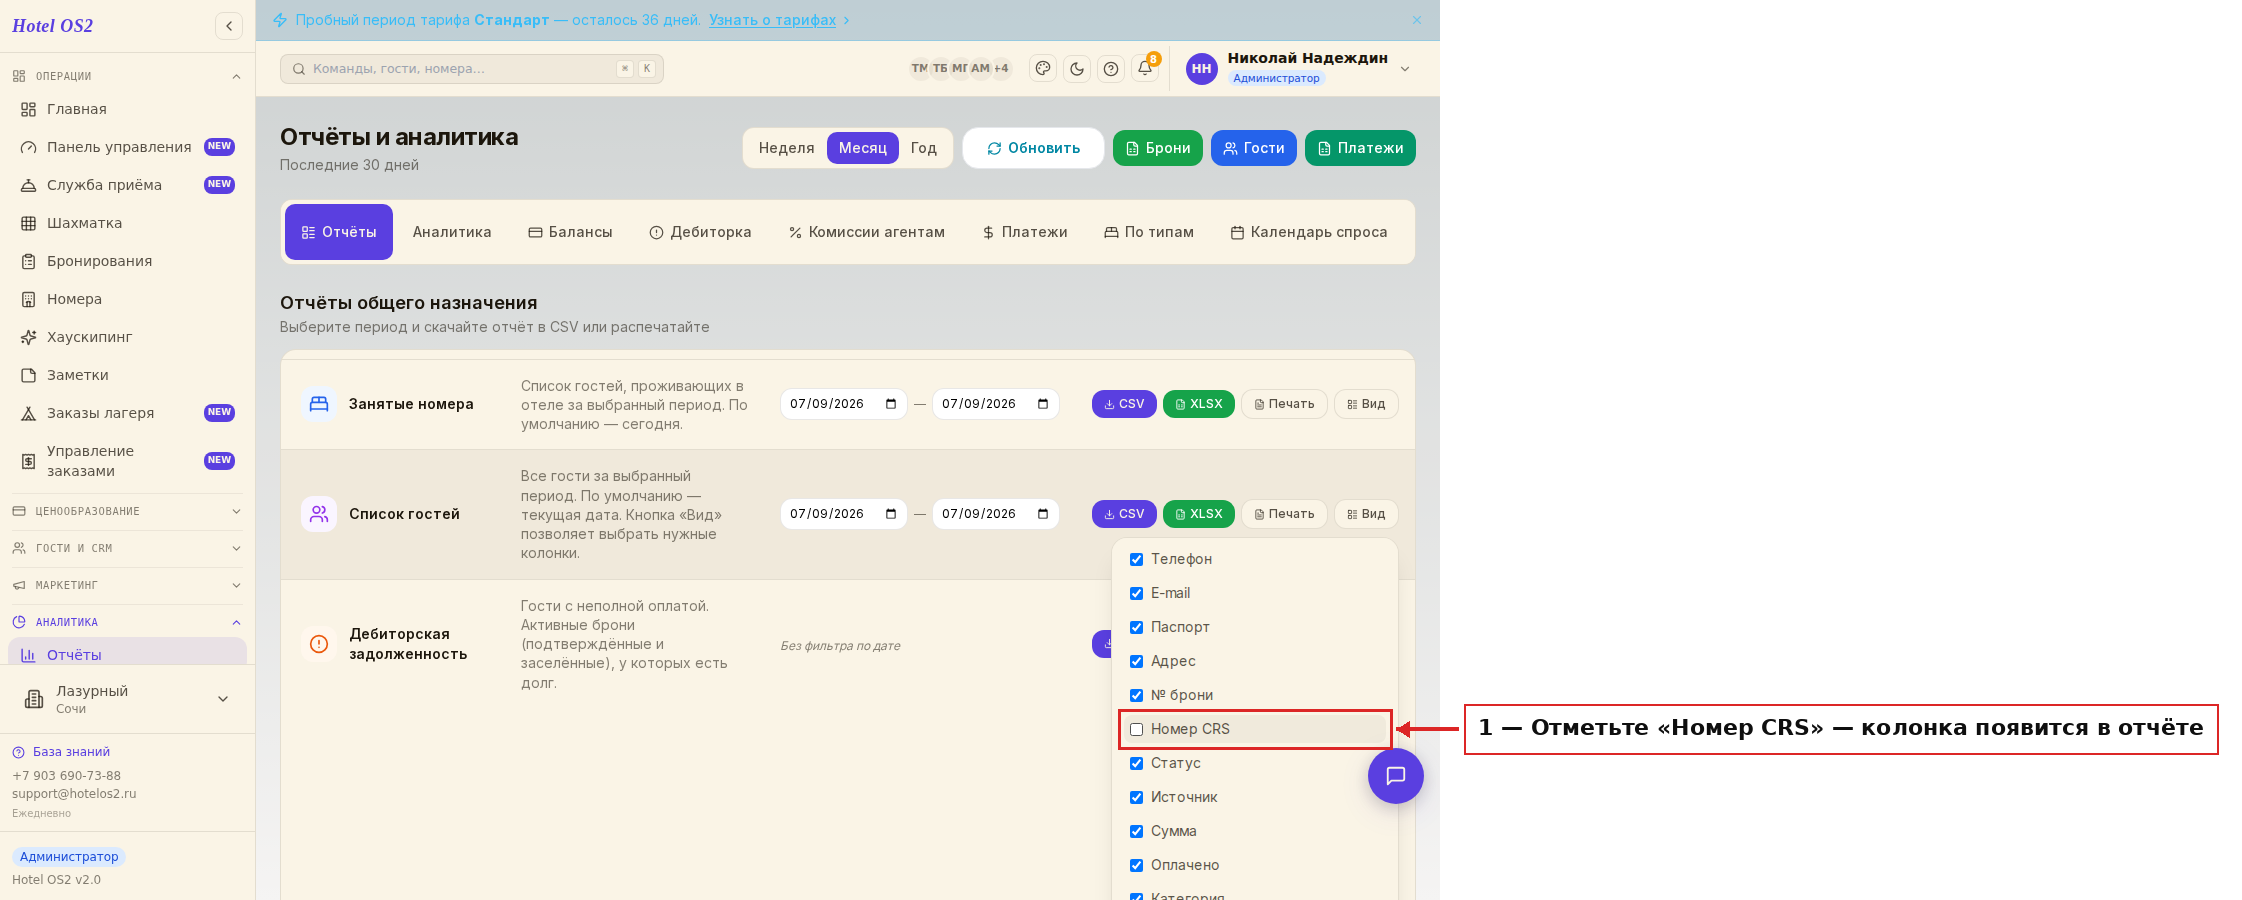The image size is (2242, 900).
Task: Toggle dark mode moon icon
Action: [x=1077, y=69]
